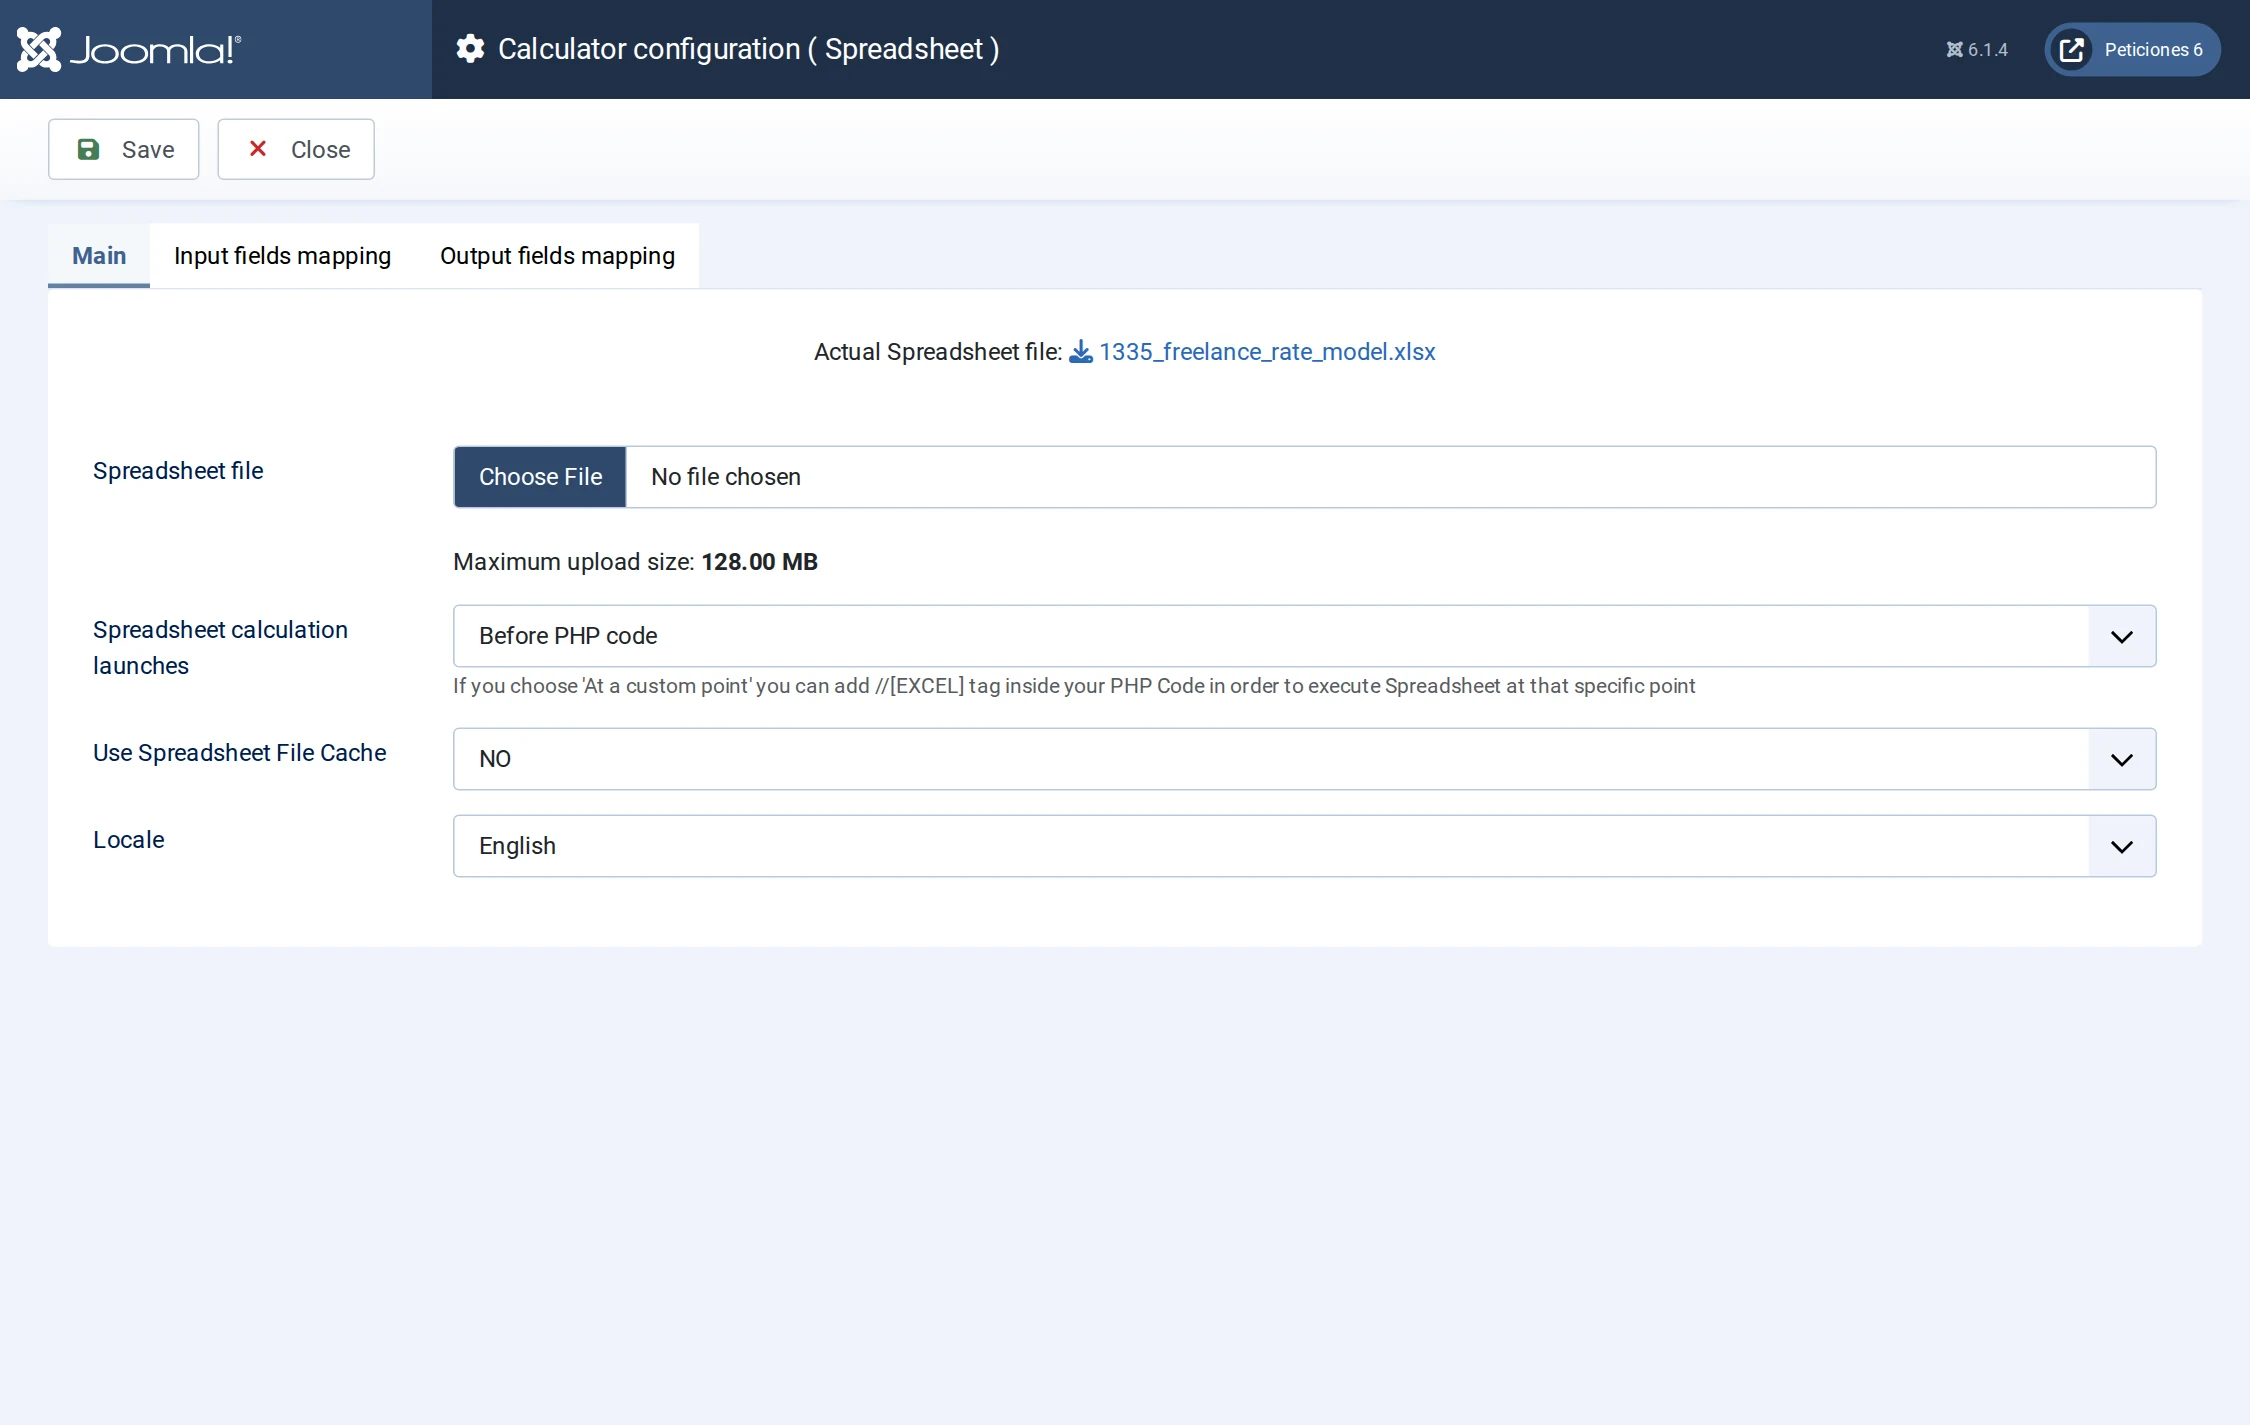The height and width of the screenshot is (1425, 2250).
Task: Click Choose File to upload a spreadsheet
Action: point(540,477)
